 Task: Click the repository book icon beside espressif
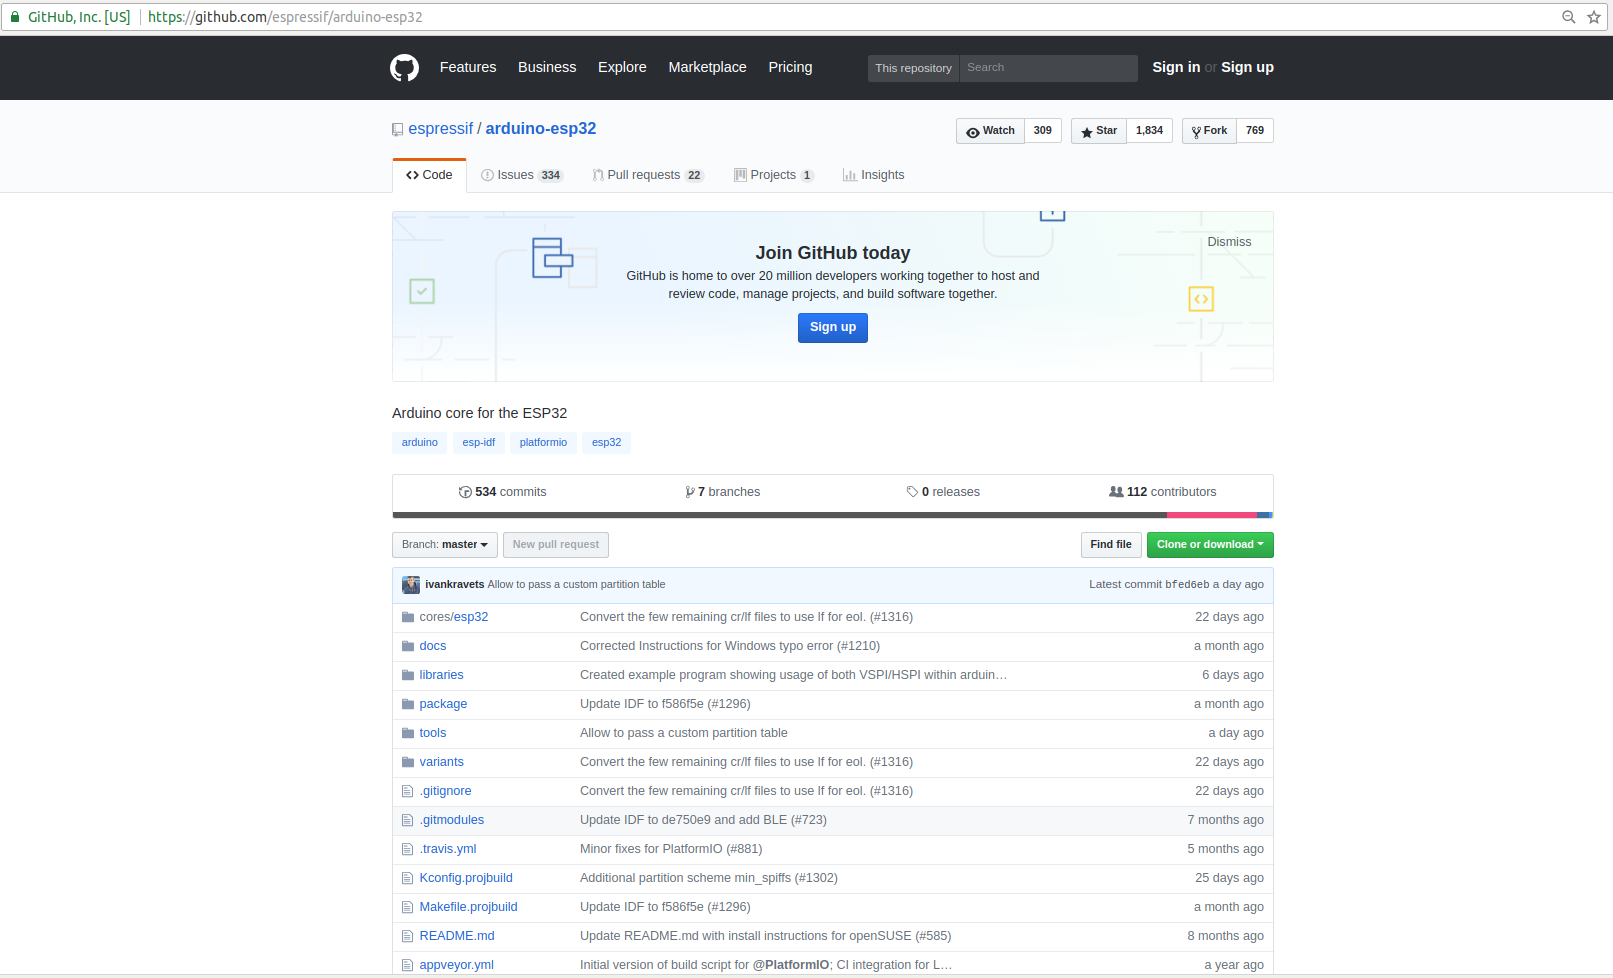[397, 130]
